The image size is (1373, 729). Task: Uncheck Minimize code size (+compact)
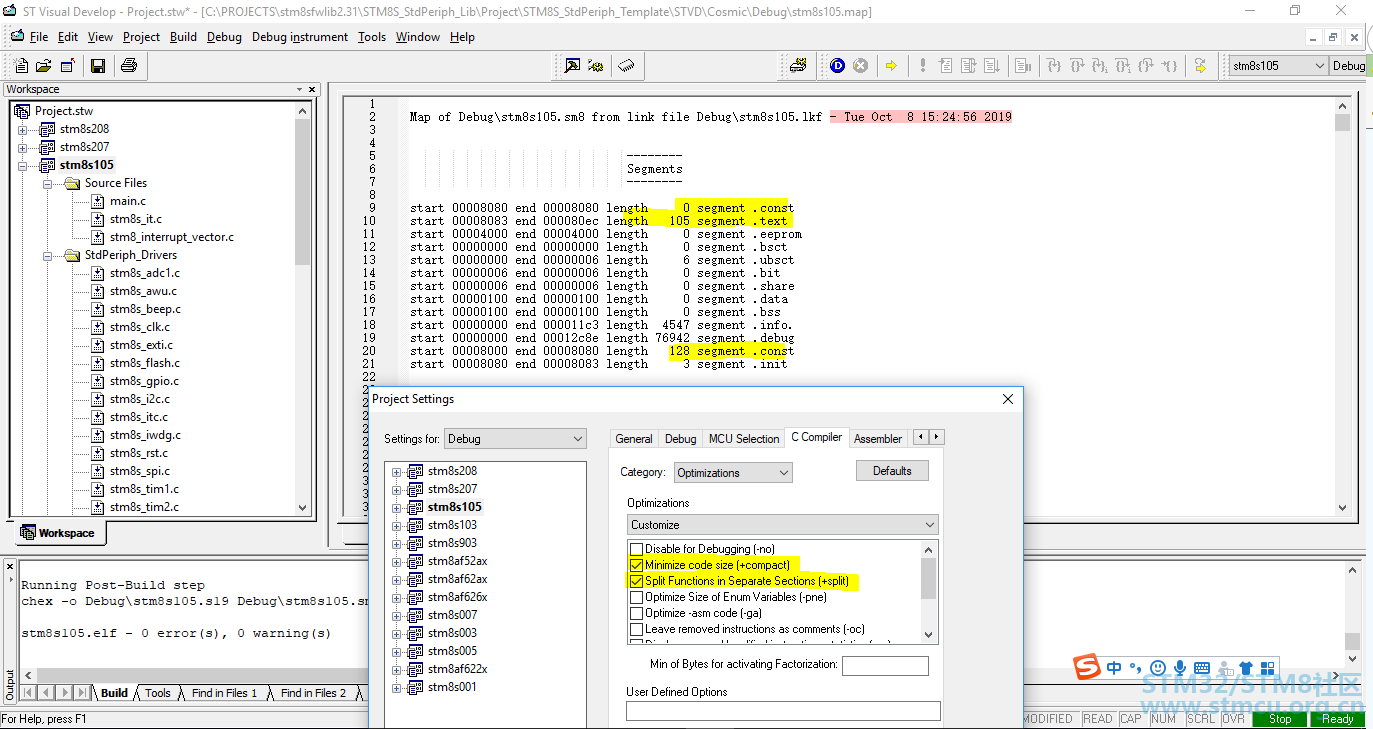click(x=636, y=565)
